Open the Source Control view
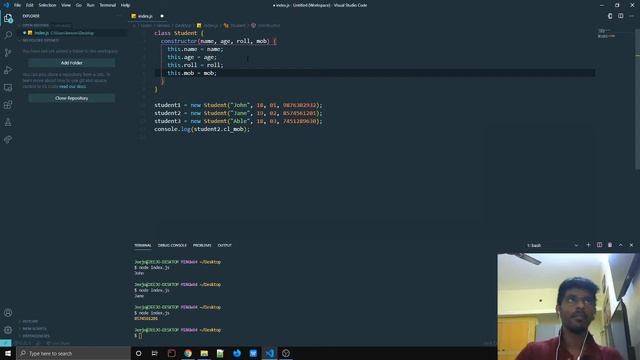 [x=8, y=53]
